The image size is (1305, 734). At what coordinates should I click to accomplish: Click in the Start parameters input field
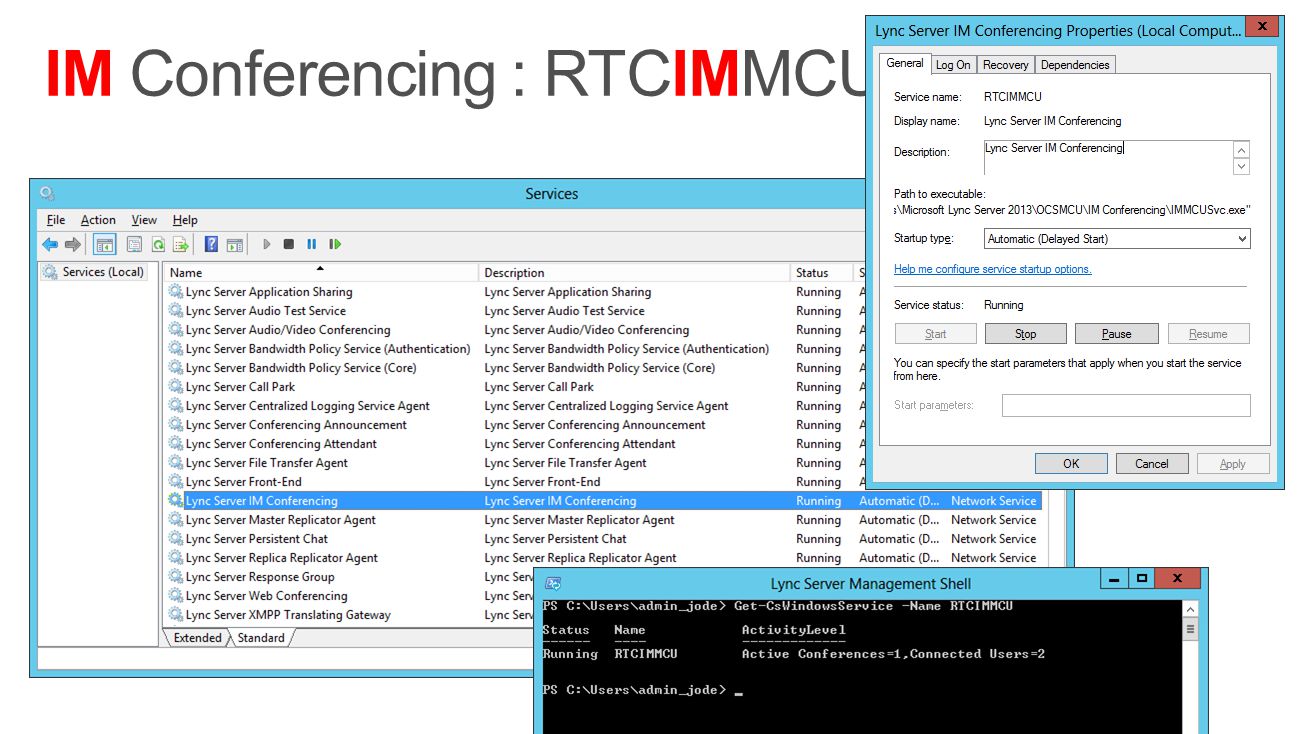point(1126,405)
